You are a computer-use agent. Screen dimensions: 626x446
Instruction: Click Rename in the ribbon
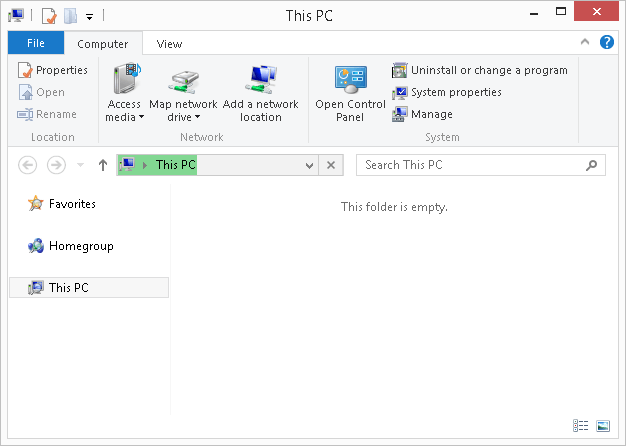pos(47,114)
